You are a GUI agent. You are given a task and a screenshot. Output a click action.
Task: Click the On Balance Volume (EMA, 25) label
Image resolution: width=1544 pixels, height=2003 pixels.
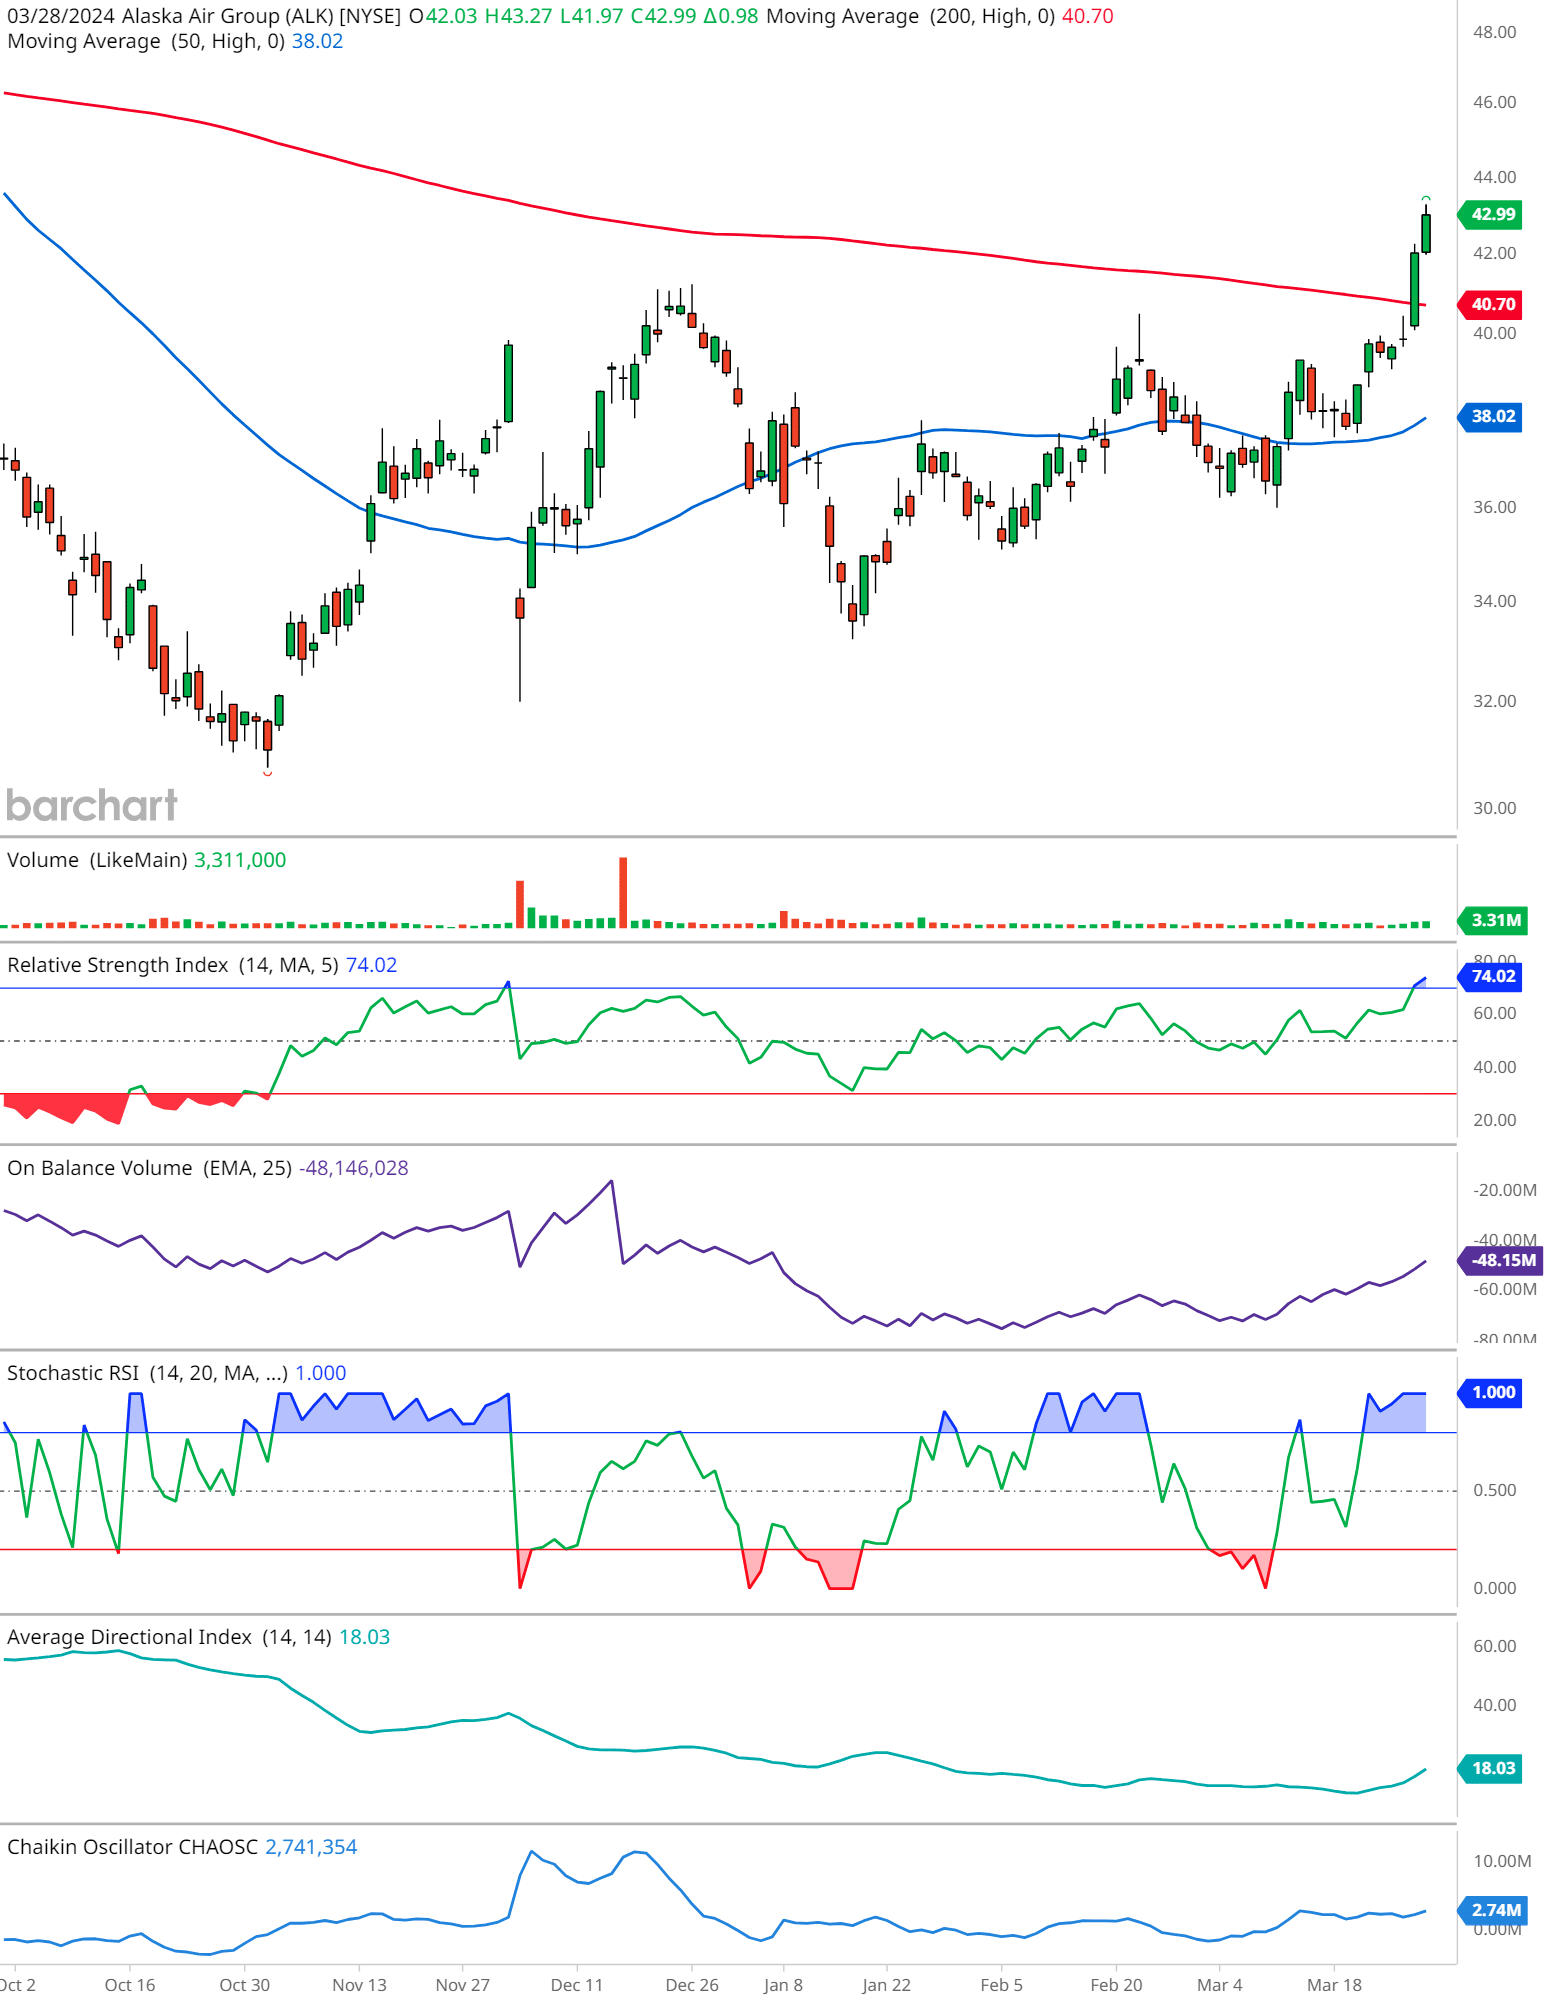coord(149,1168)
